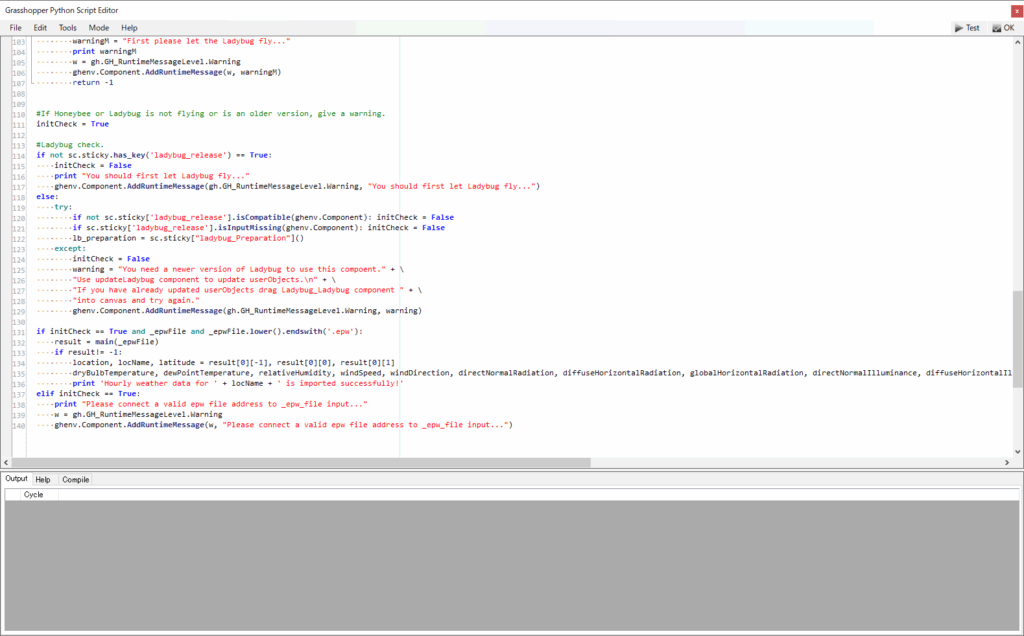The width and height of the screenshot is (1024, 636).
Task: Switch to the Compile tab
Action: pos(76,480)
